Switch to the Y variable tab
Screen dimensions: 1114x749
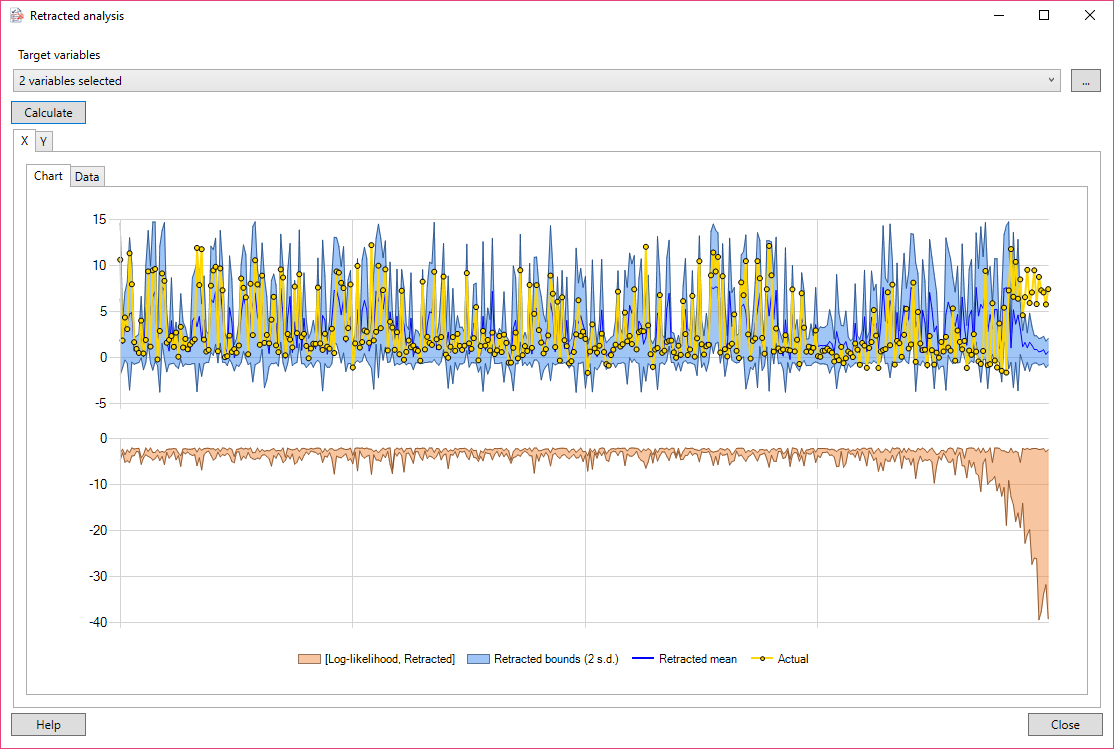click(x=44, y=142)
